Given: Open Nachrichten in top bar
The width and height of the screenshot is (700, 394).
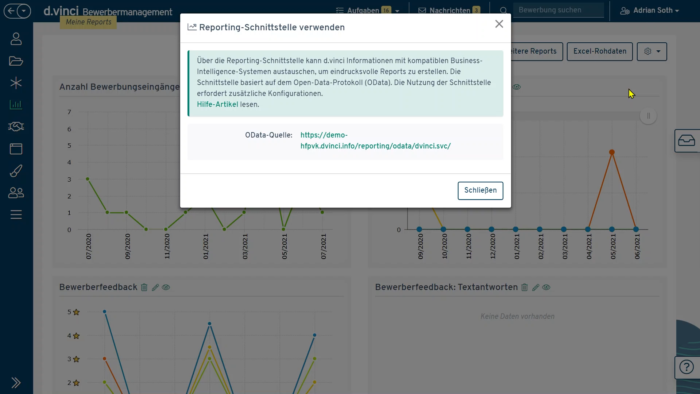Looking at the screenshot, I should coord(449,10).
